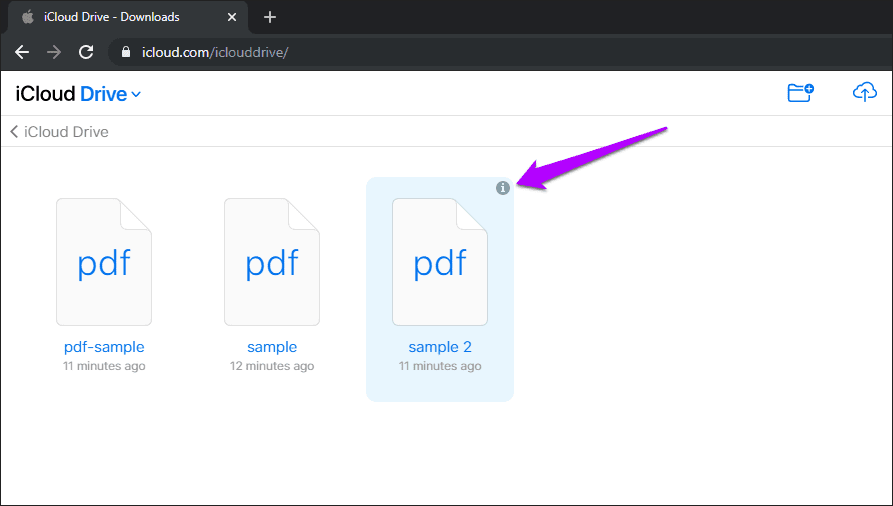Reload the iCloud Drive page
The height and width of the screenshot is (506, 893).
86,52
